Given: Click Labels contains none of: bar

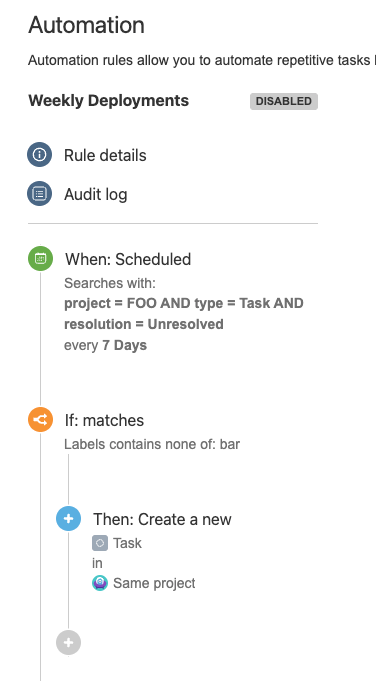Looking at the screenshot, I should click(152, 444).
